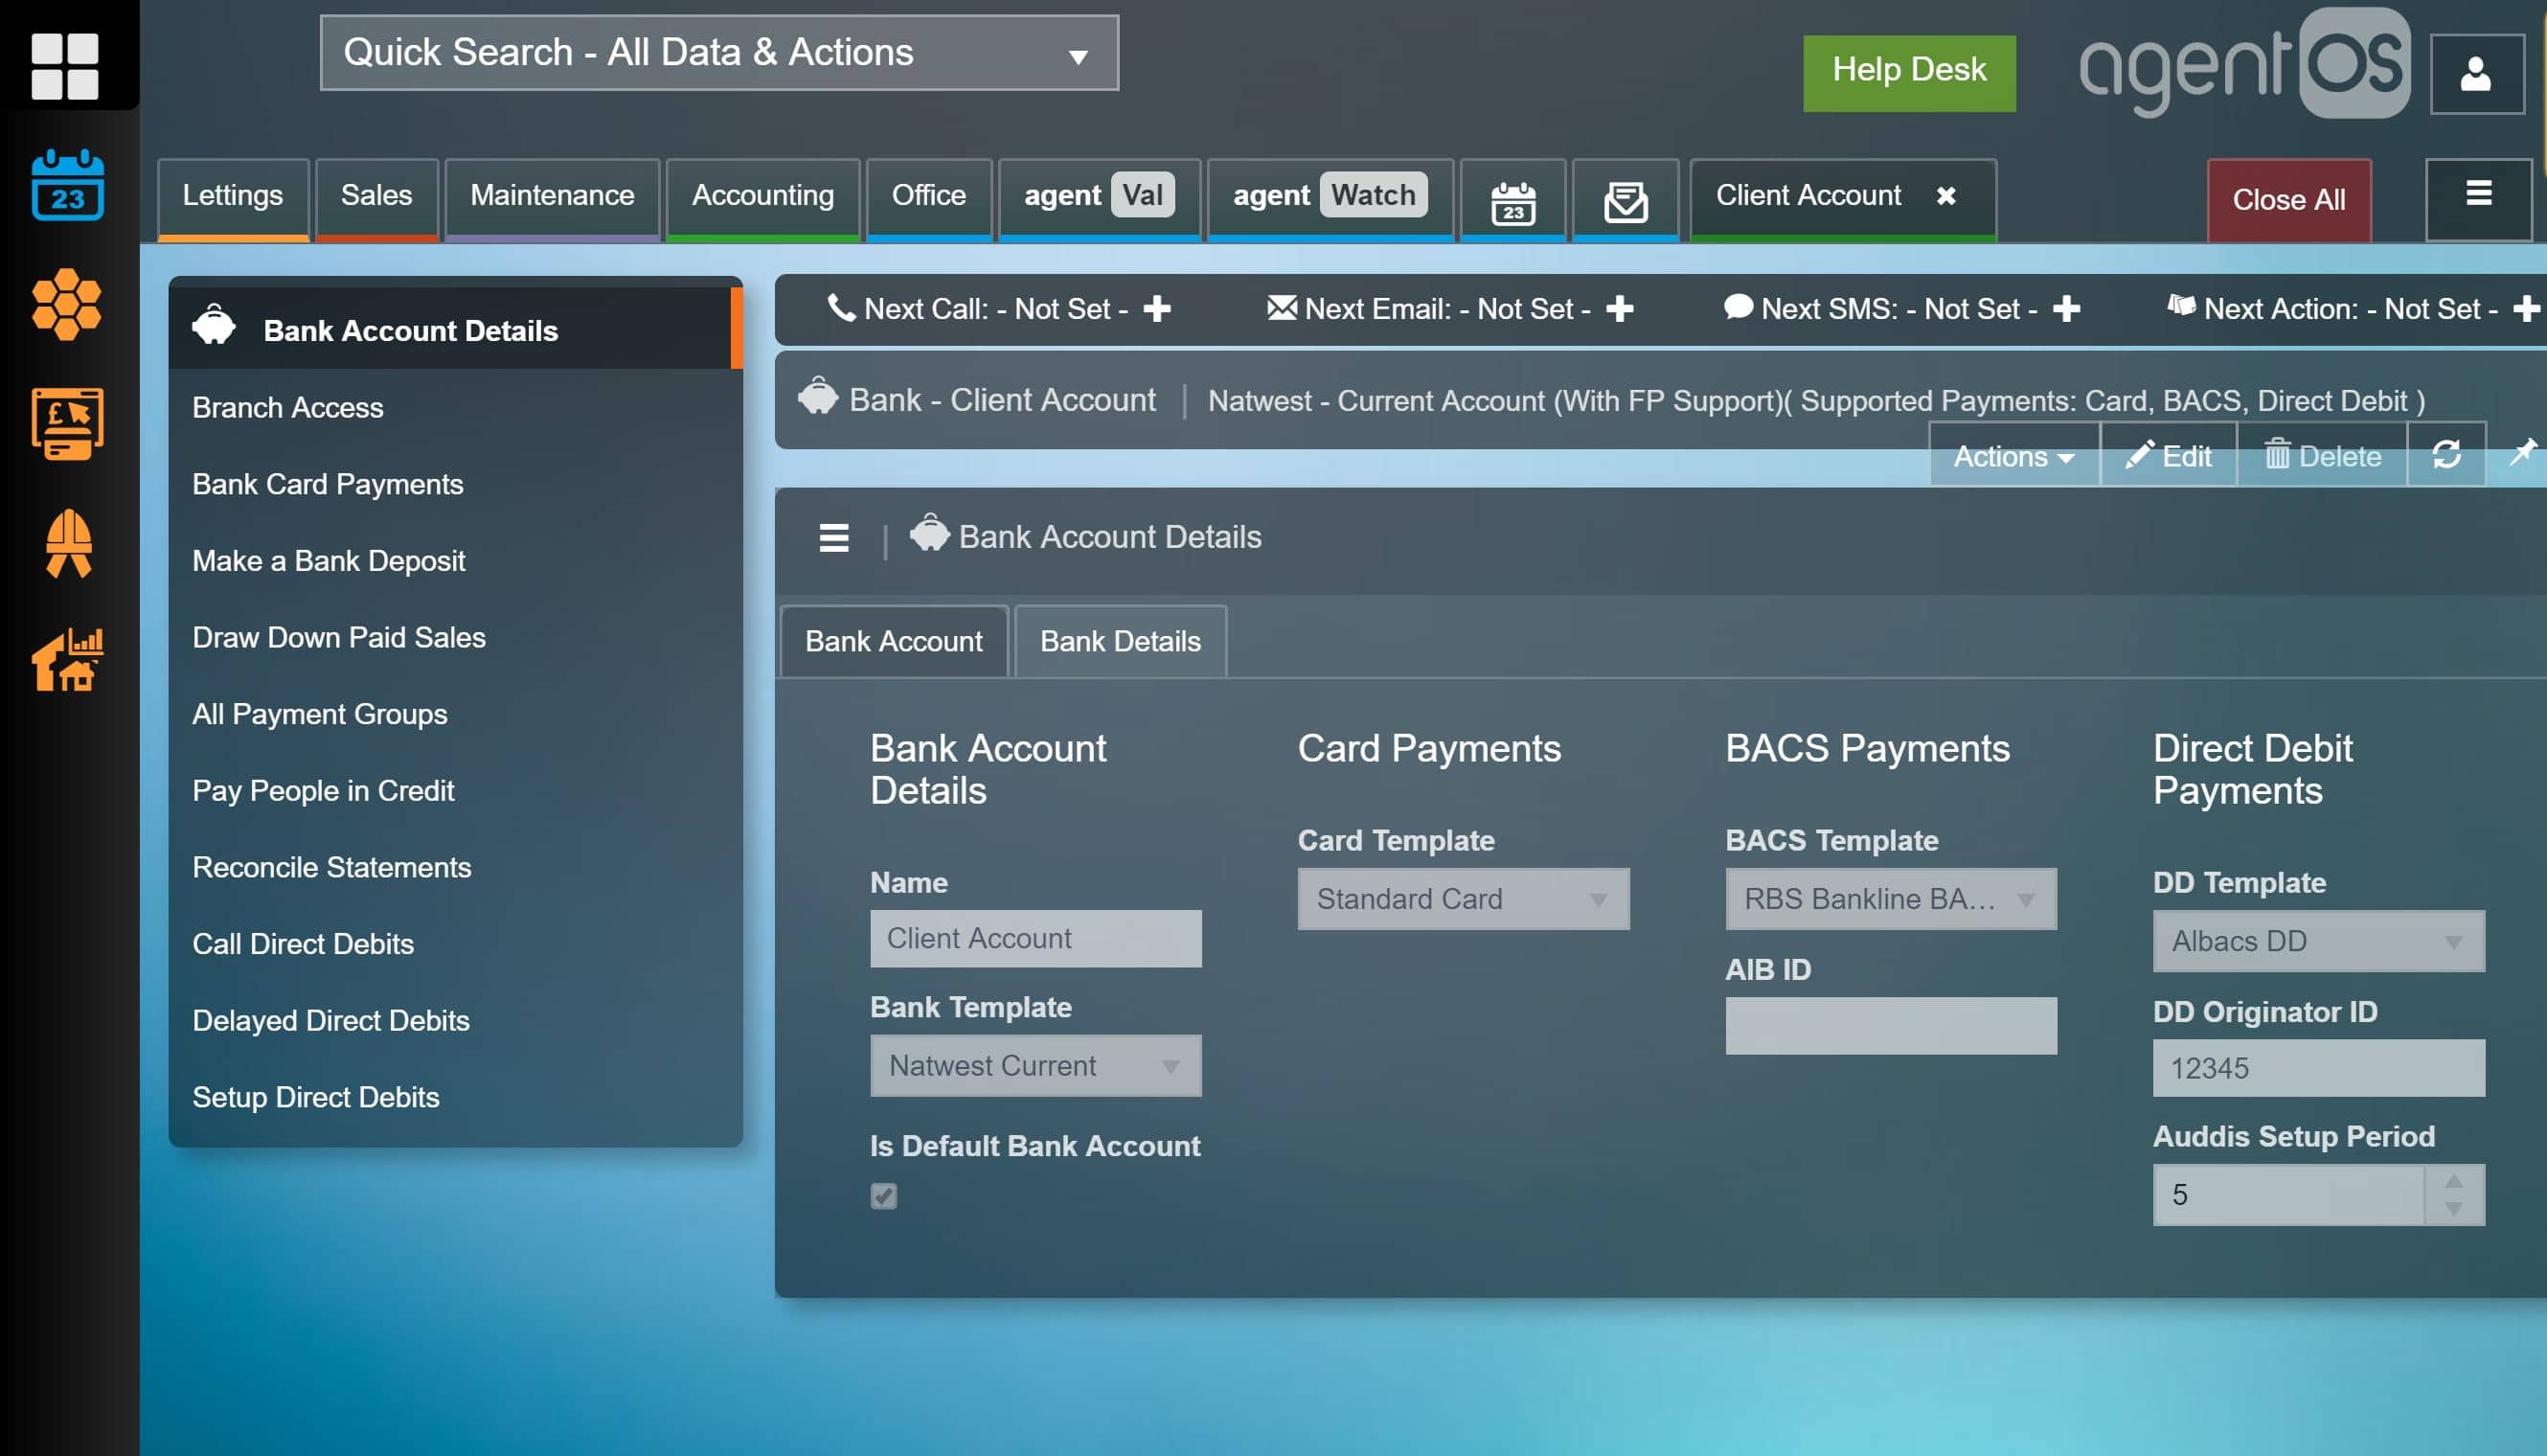Open the Accounting tab

[762, 197]
